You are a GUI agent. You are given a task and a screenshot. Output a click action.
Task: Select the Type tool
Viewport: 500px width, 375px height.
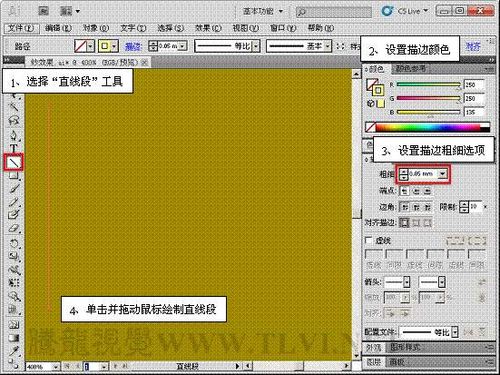tap(14, 149)
